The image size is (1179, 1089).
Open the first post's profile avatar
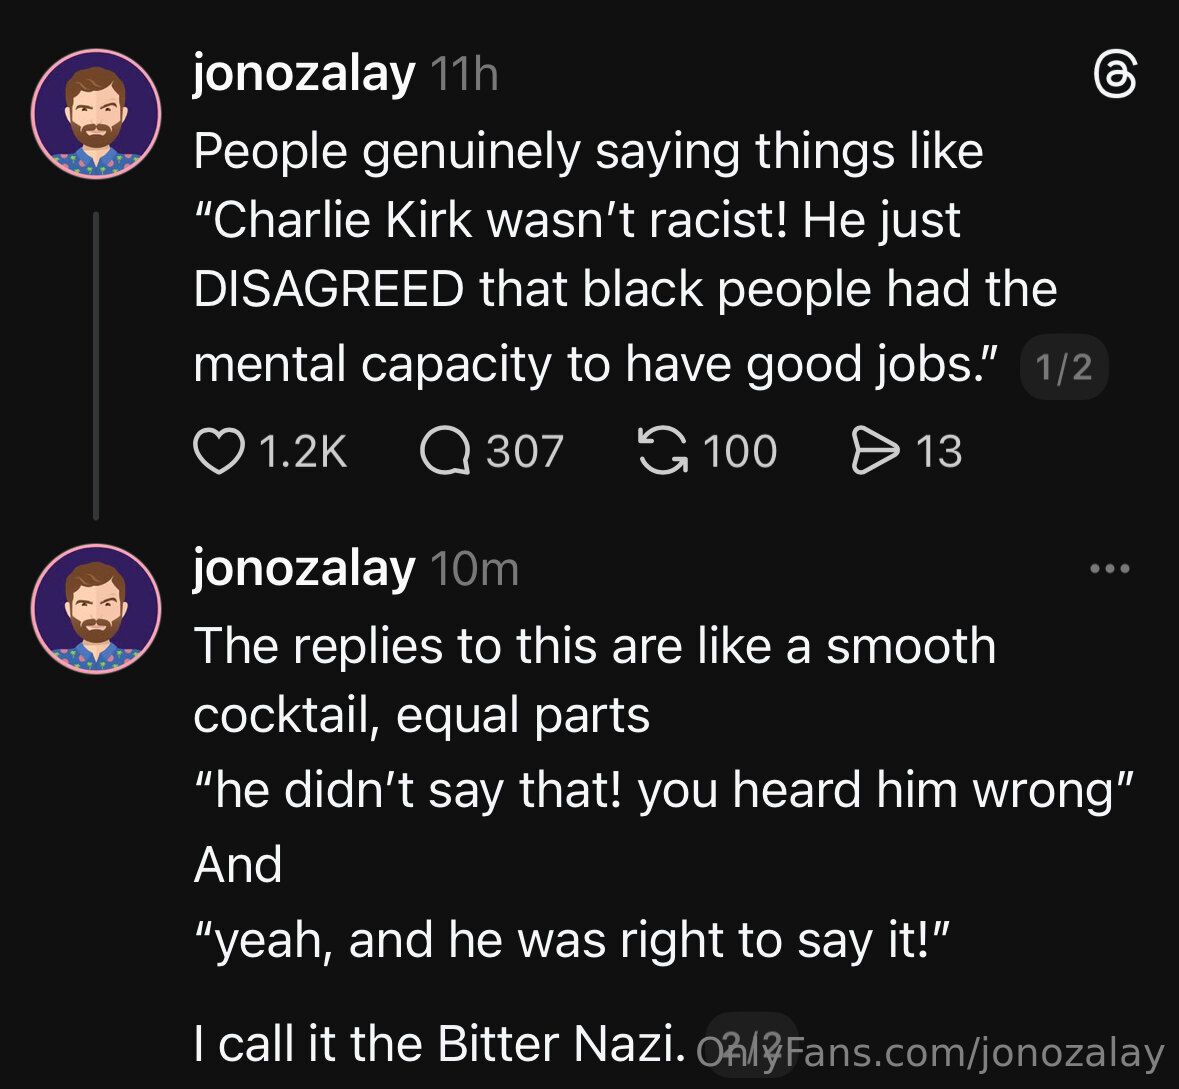(96, 113)
